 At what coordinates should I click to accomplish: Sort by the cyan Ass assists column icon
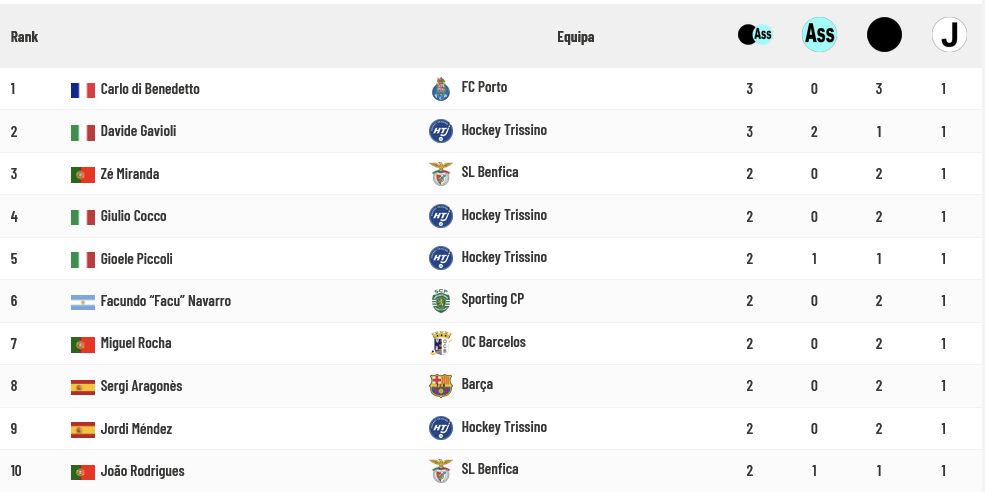[x=819, y=35]
